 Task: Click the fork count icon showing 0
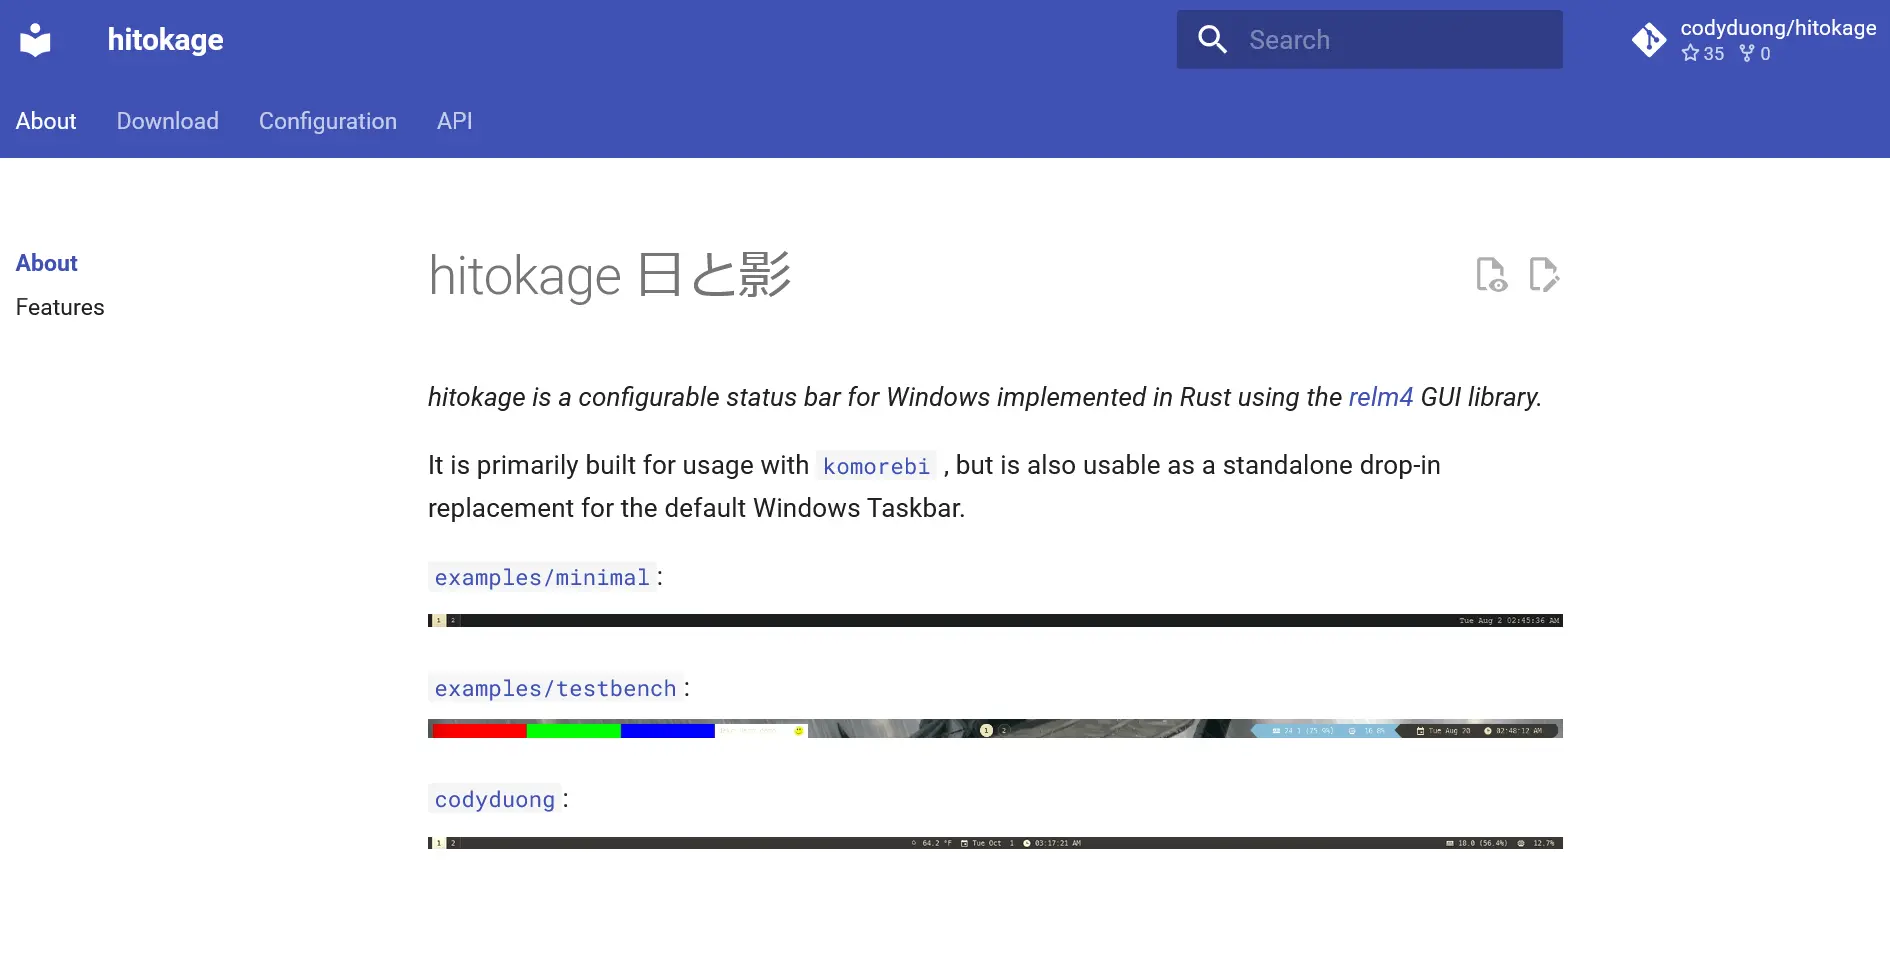pyautogui.click(x=1747, y=54)
